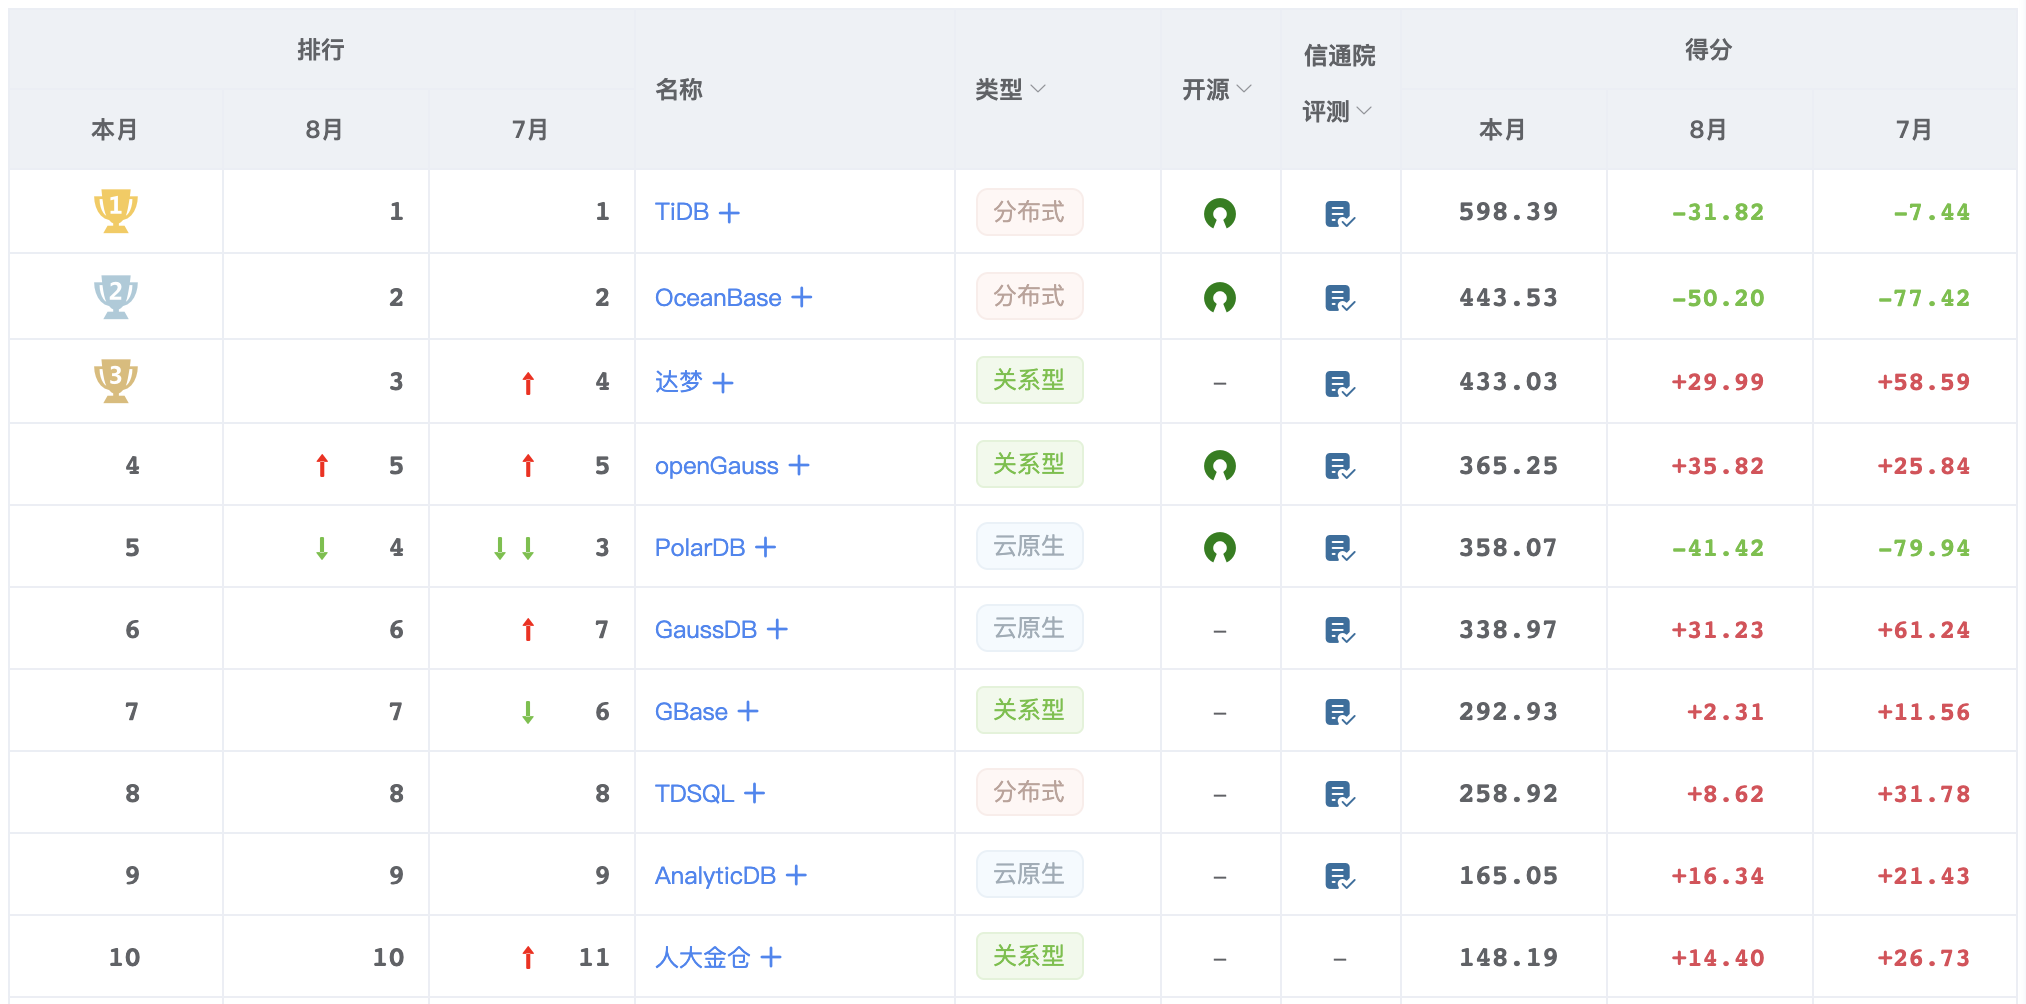
Task: Click 人大金仓's current score 148.19
Action: coord(1508,958)
